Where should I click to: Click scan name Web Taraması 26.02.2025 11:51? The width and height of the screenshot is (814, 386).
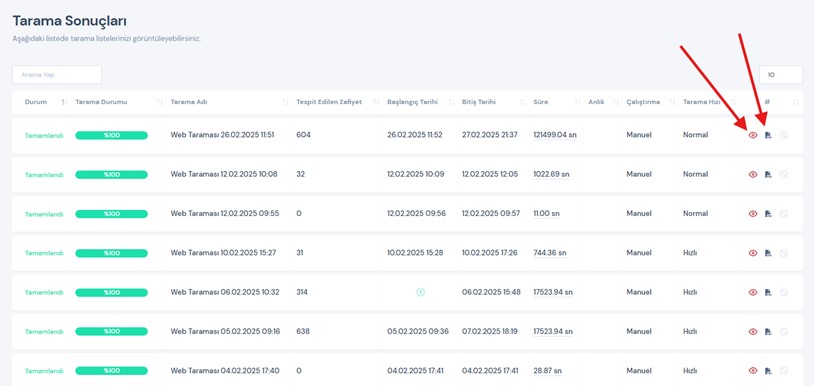(x=222, y=135)
